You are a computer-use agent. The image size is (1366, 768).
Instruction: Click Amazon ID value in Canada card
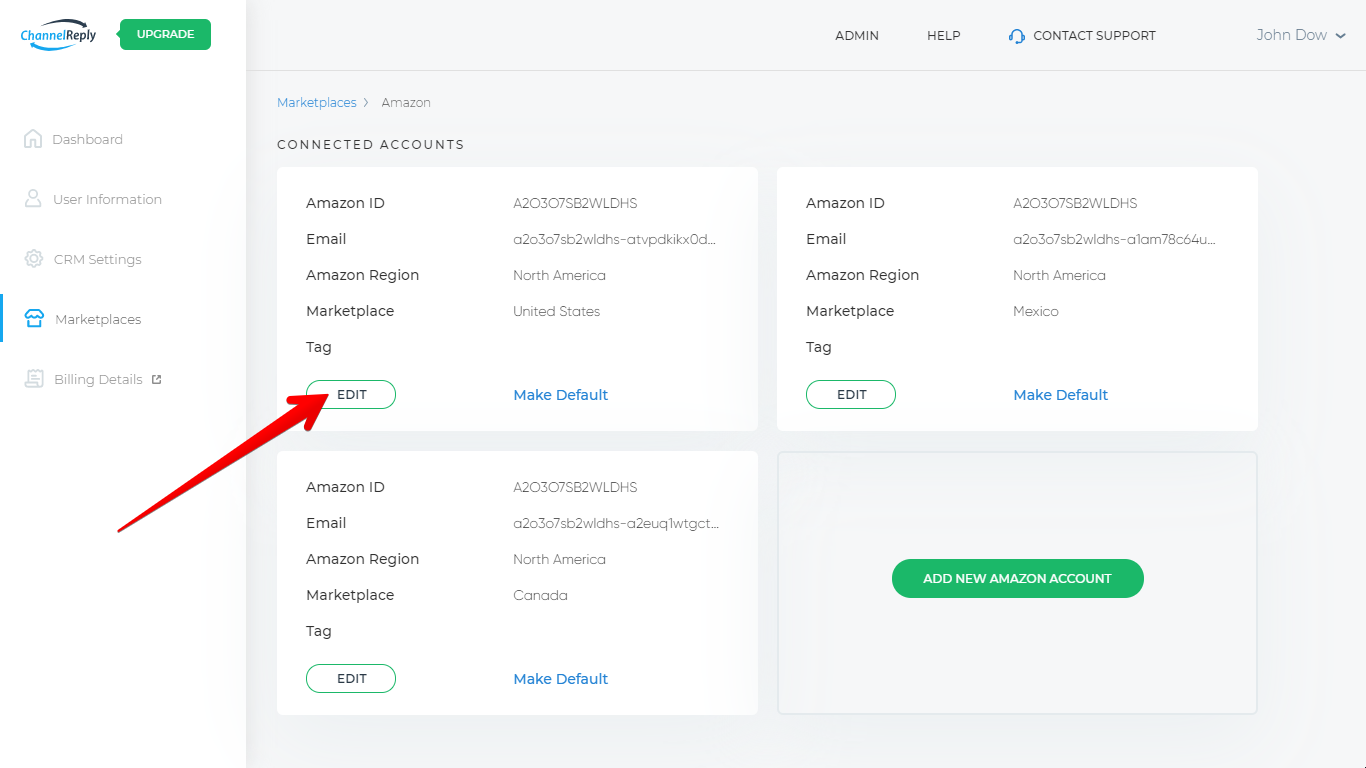click(x=575, y=487)
